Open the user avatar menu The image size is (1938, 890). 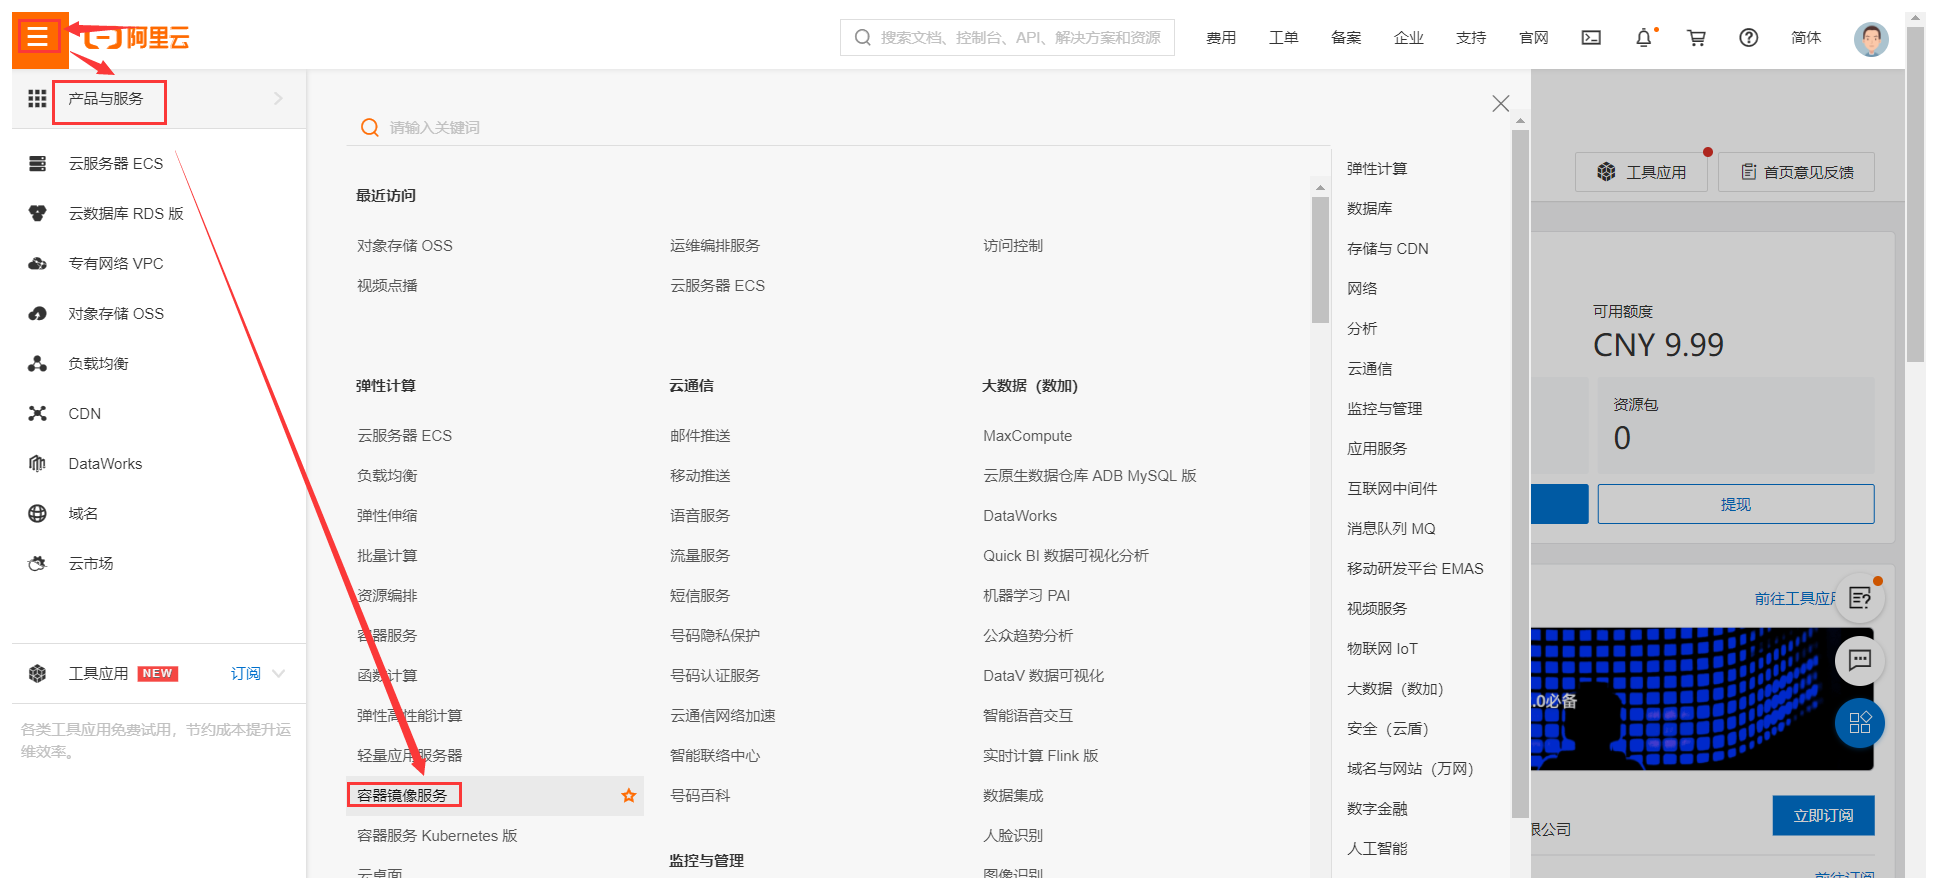pyautogui.click(x=1870, y=39)
